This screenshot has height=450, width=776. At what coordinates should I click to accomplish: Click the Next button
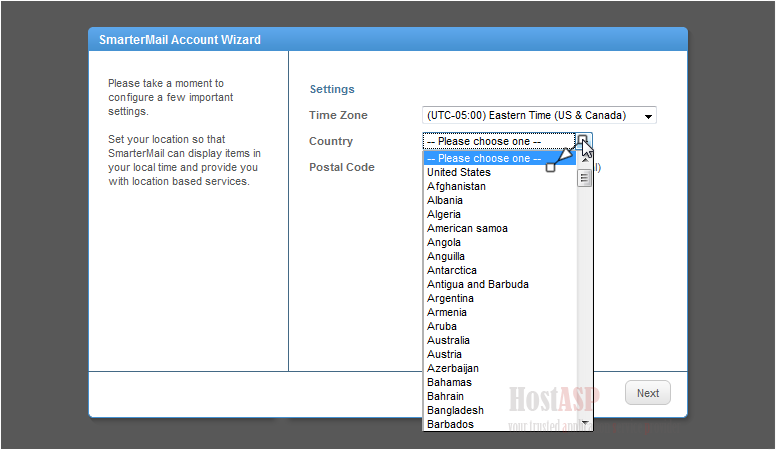pyautogui.click(x=648, y=393)
